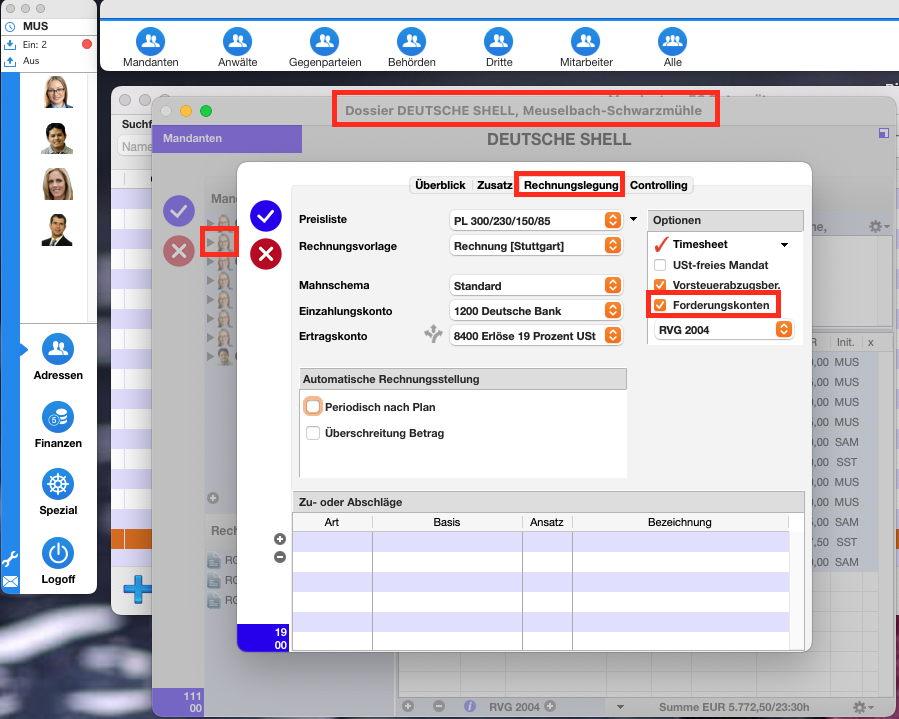Select the blonde woman with glasses avatar
899x719 pixels.
tap(58, 92)
